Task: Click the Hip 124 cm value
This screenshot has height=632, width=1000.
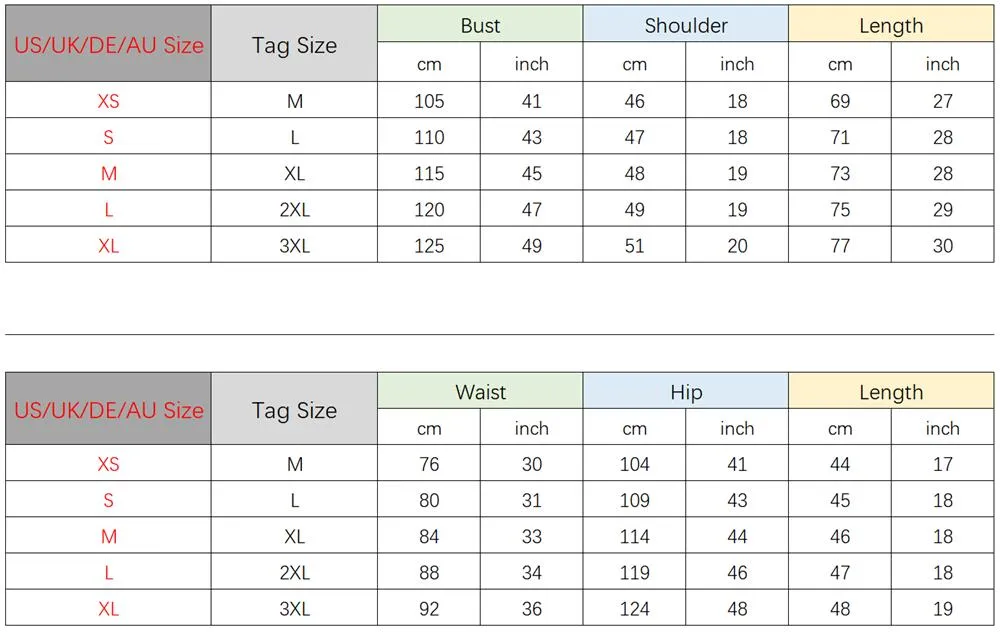Action: 634,608
